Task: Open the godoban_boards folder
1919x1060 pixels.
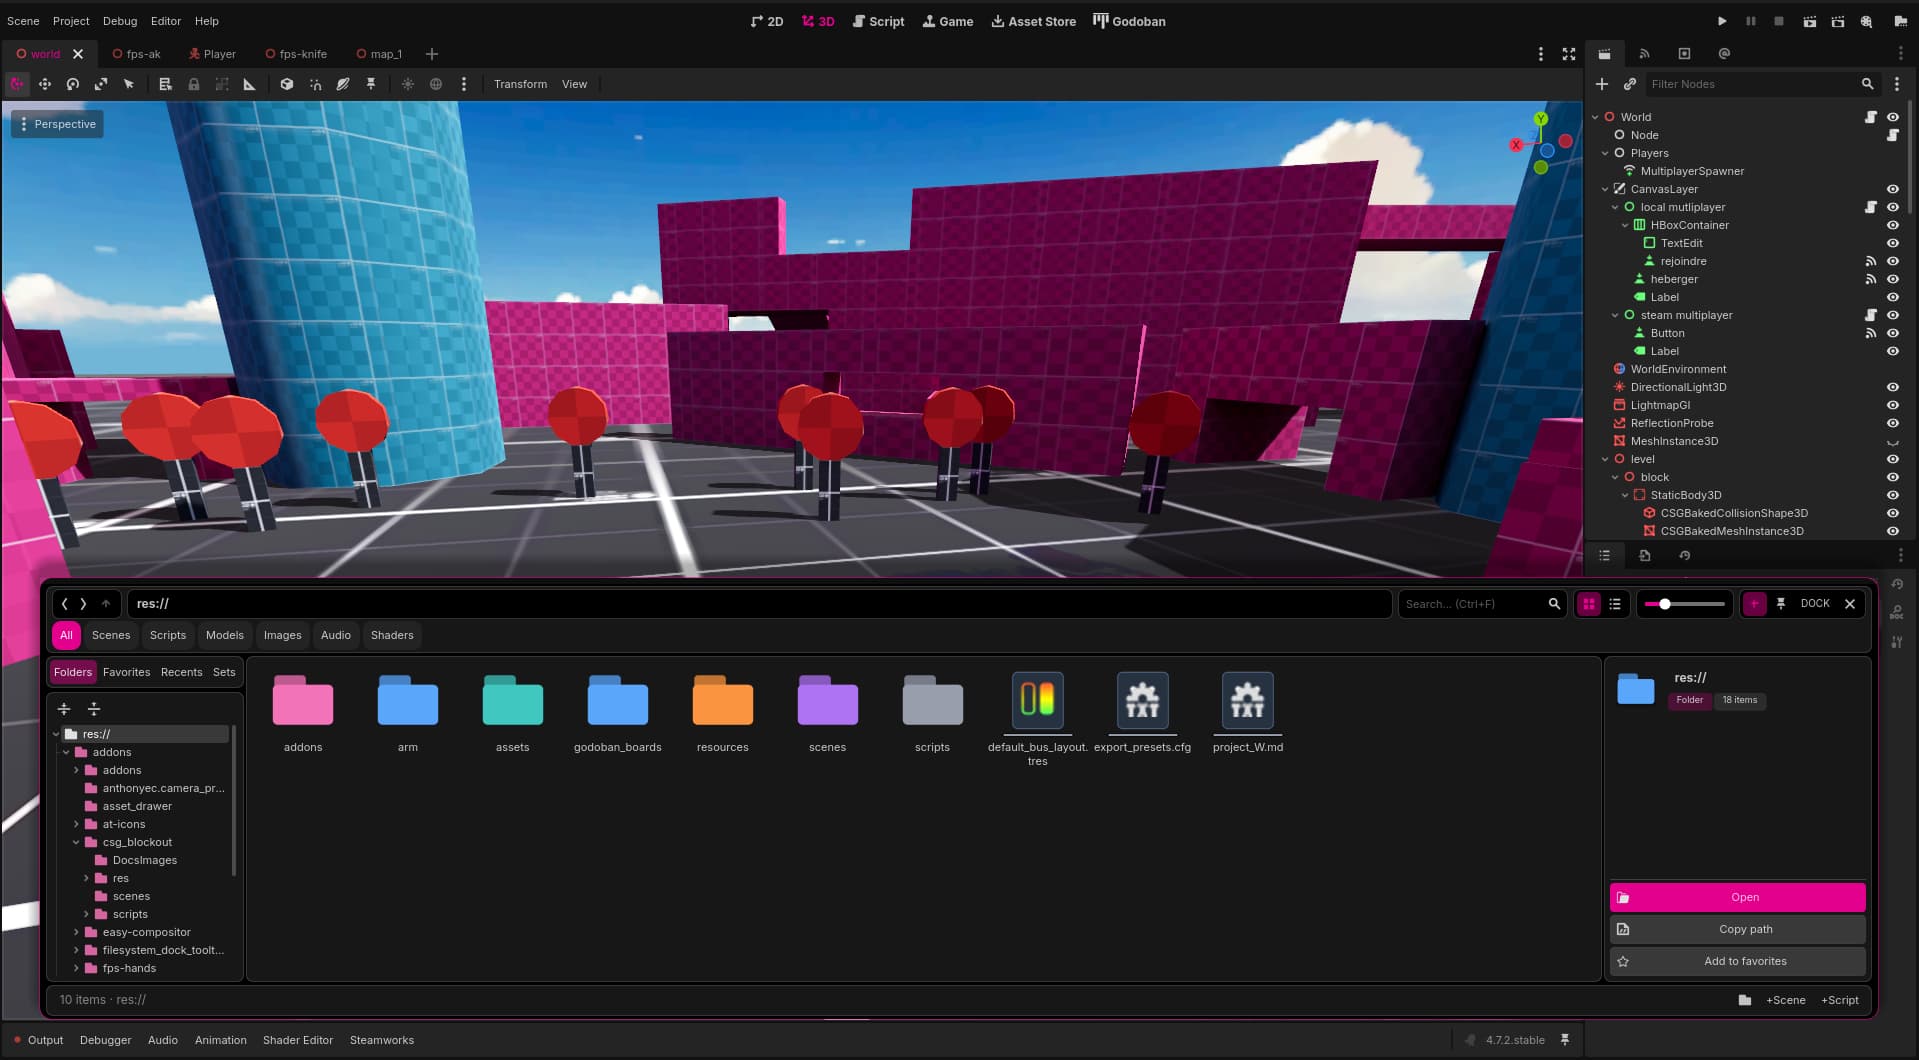Action: (x=618, y=713)
